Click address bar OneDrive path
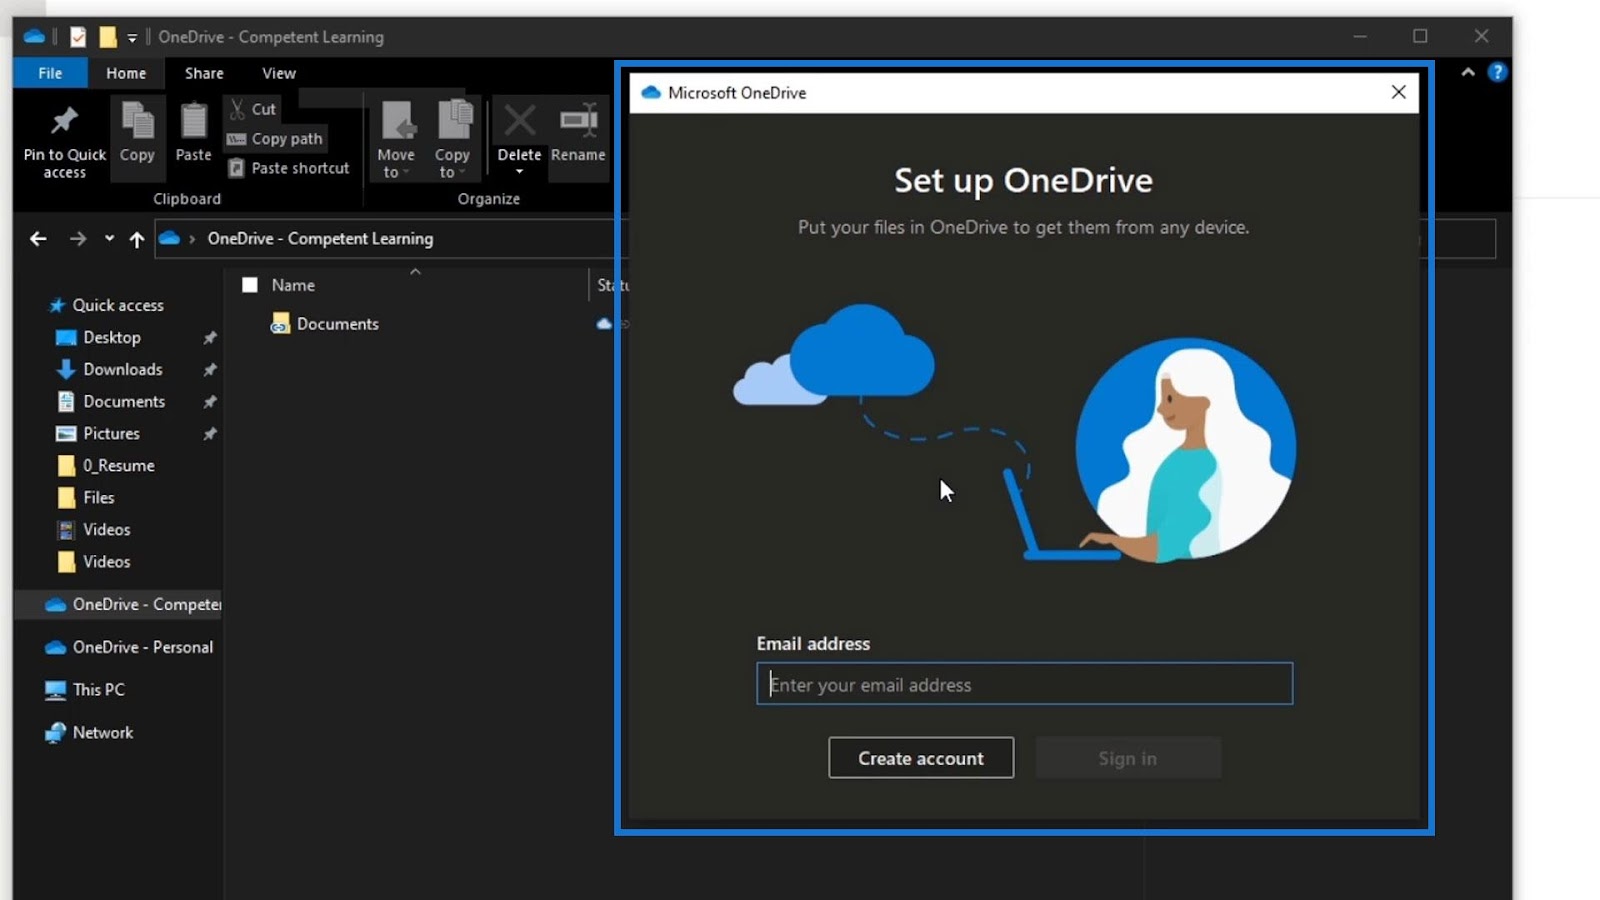 pos(320,239)
